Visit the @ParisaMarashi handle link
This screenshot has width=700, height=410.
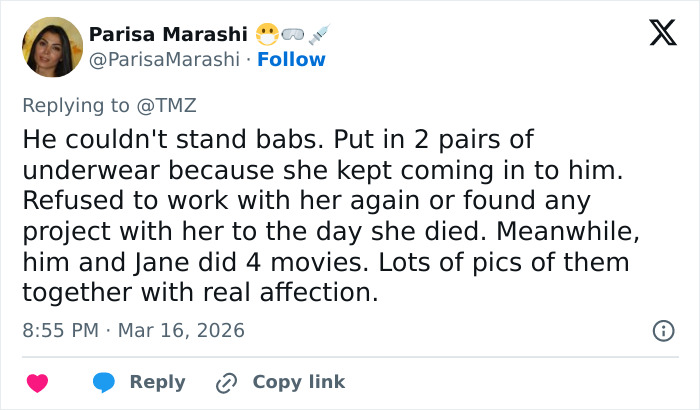[x=166, y=60]
